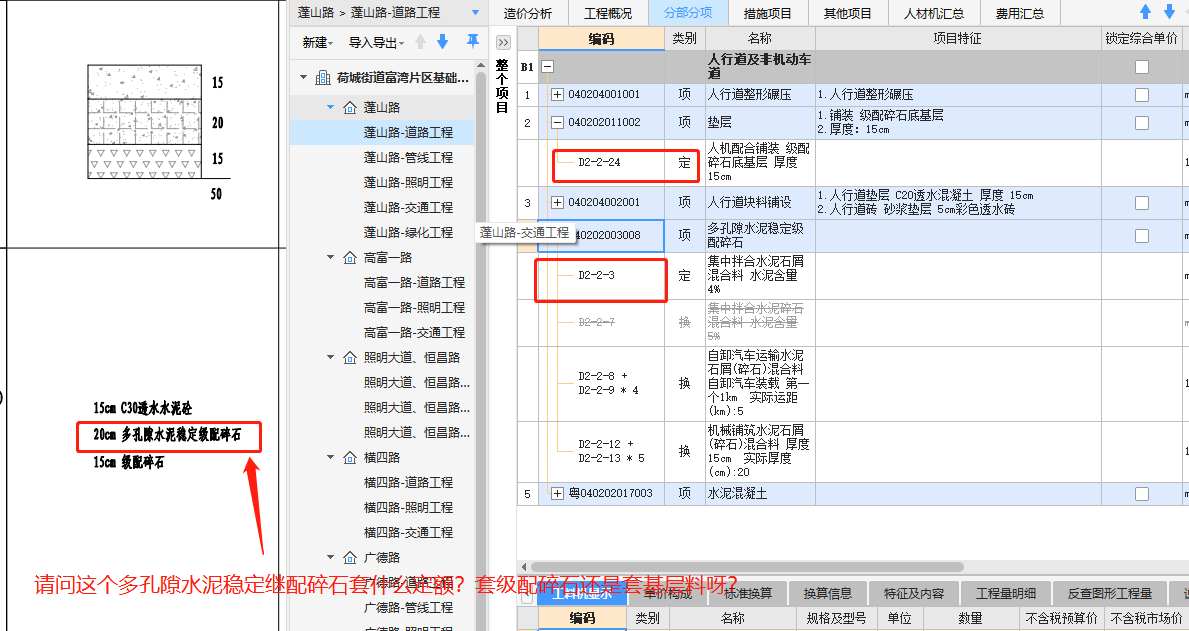This screenshot has width=1189, height=631.
Task: Open the 蓬山路-道路工程 breadcrumb dropdown
Action: (x=475, y=13)
